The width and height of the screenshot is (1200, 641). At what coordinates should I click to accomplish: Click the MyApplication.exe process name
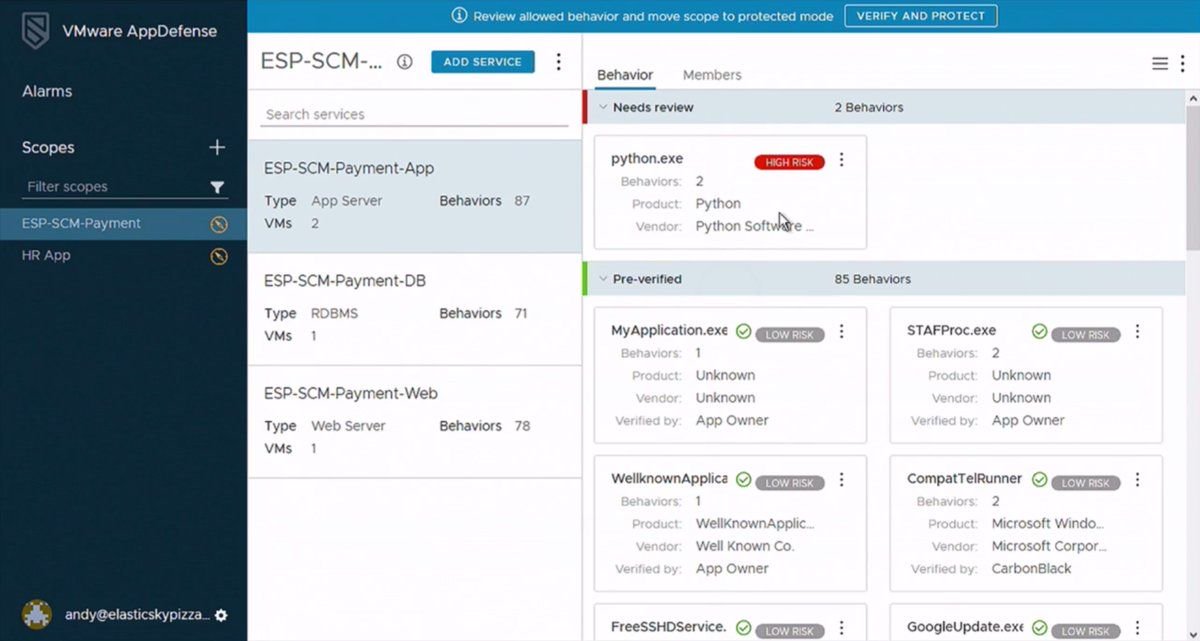click(x=669, y=330)
